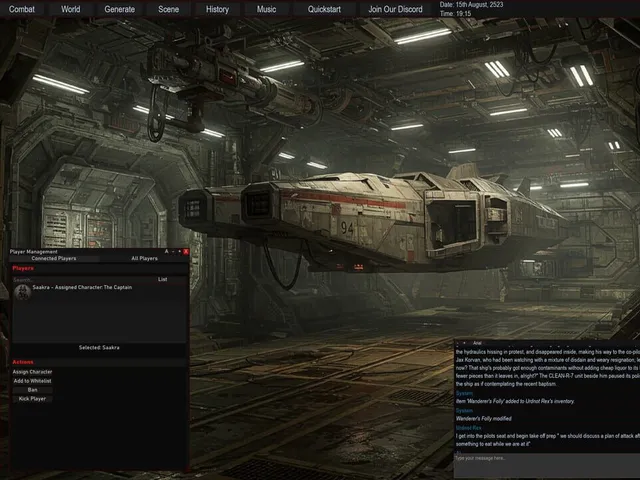Viewport: 640px width, 480px height.
Task: Open the World menu
Action: [x=71, y=9]
